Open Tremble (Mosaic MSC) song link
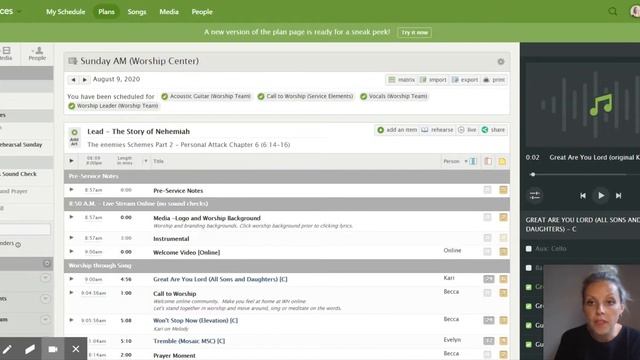Screen dimensions: 640x360 coord(189,341)
